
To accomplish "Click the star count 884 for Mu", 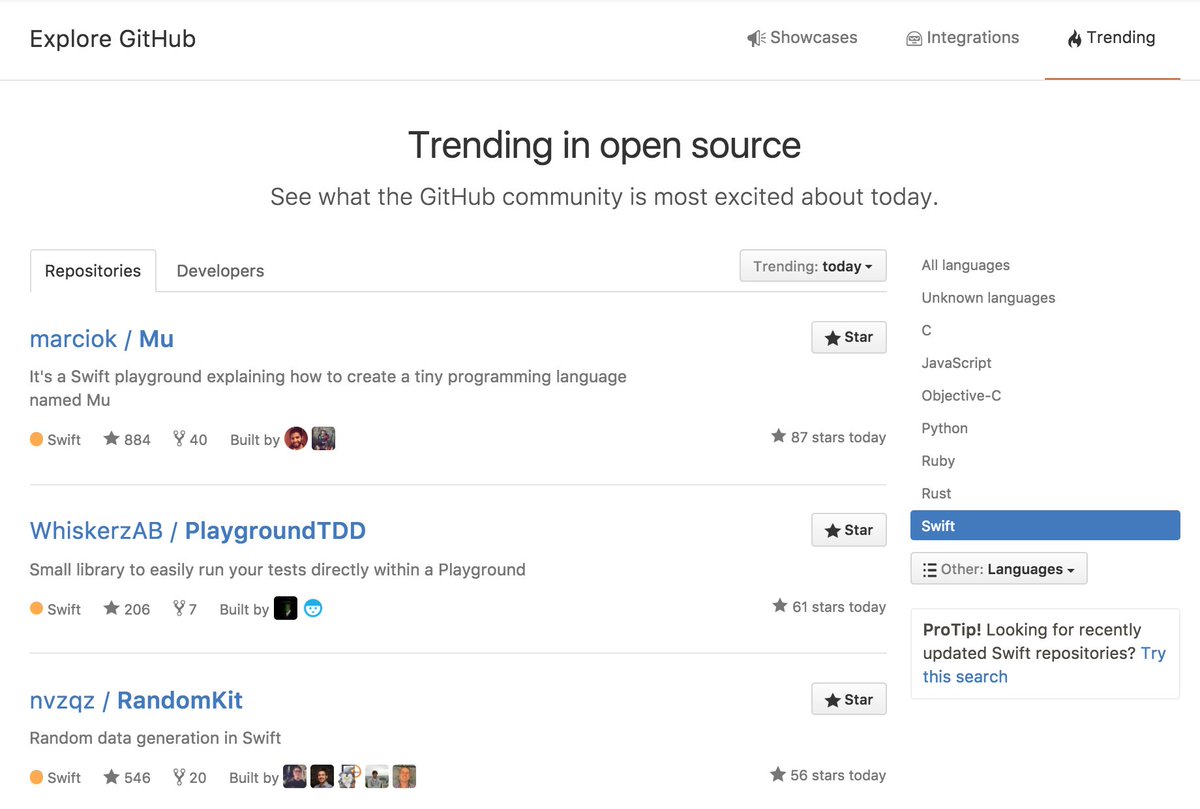I will [127, 439].
